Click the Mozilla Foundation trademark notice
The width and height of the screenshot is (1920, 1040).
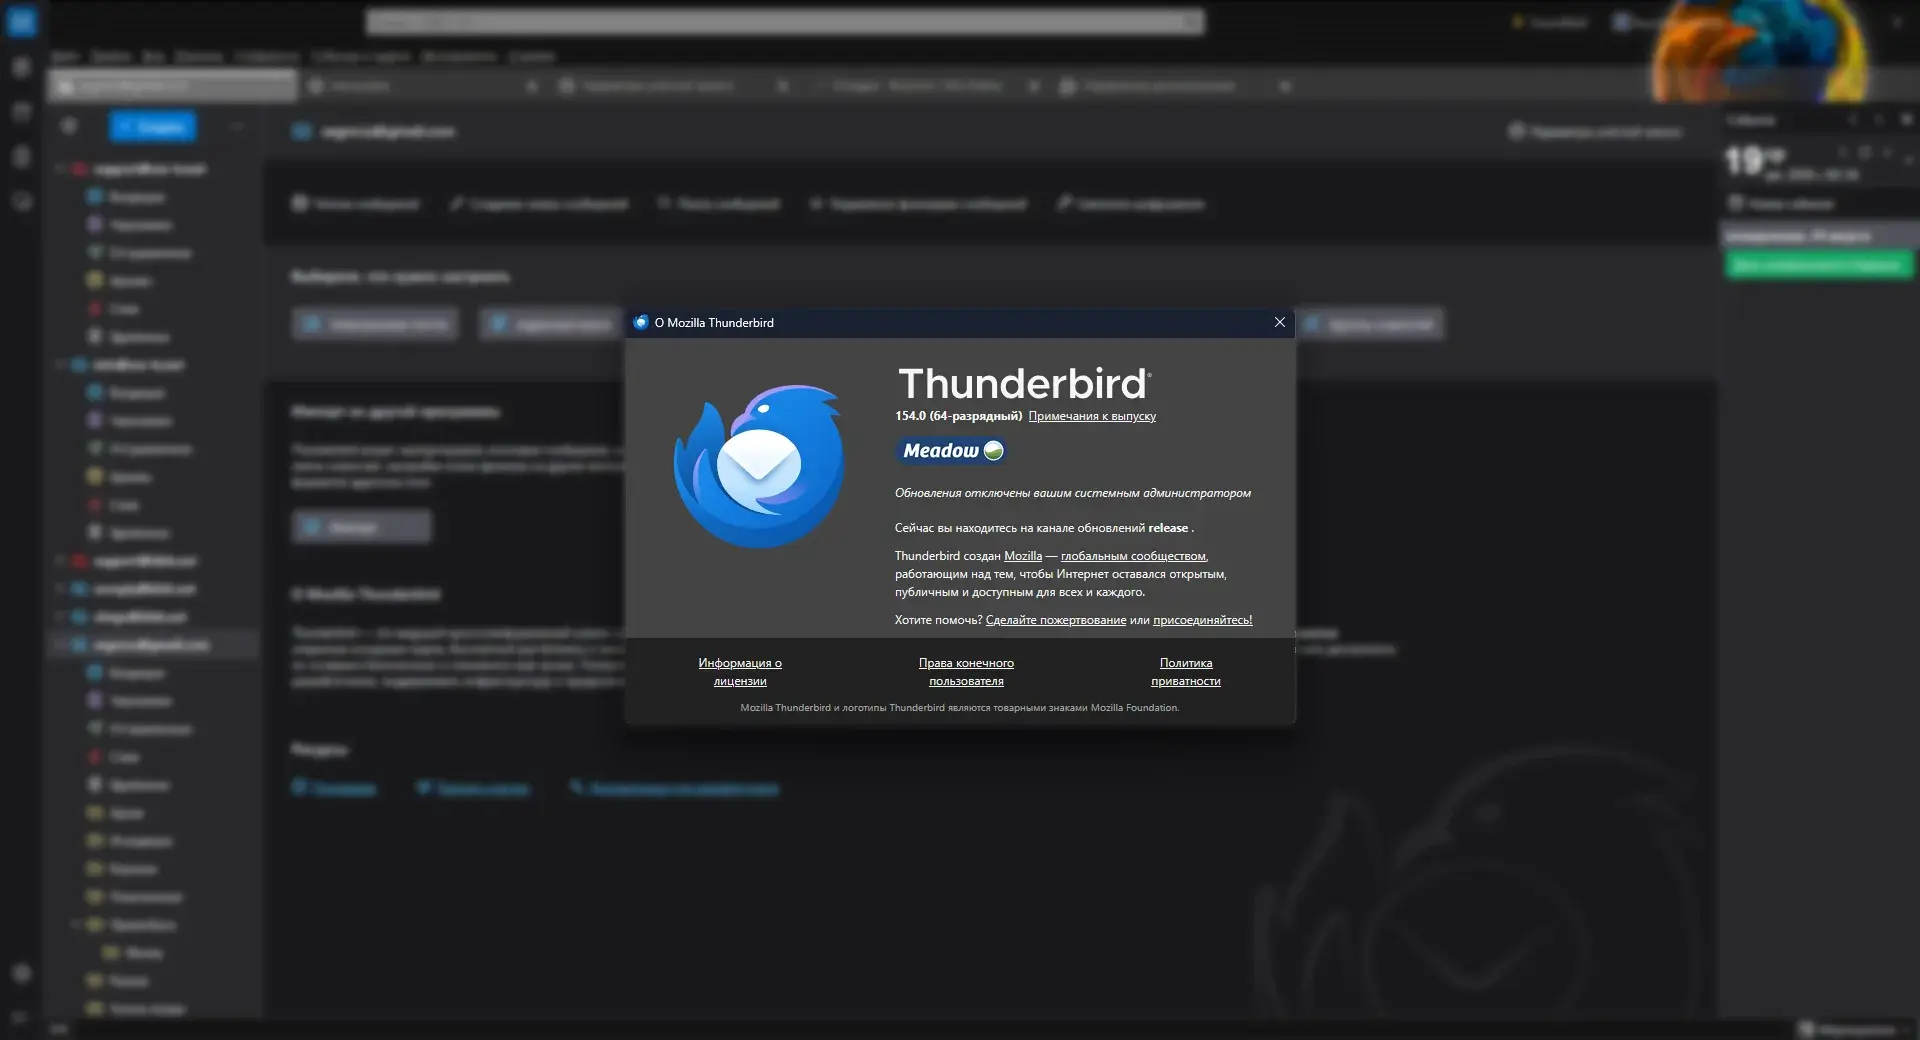click(960, 708)
